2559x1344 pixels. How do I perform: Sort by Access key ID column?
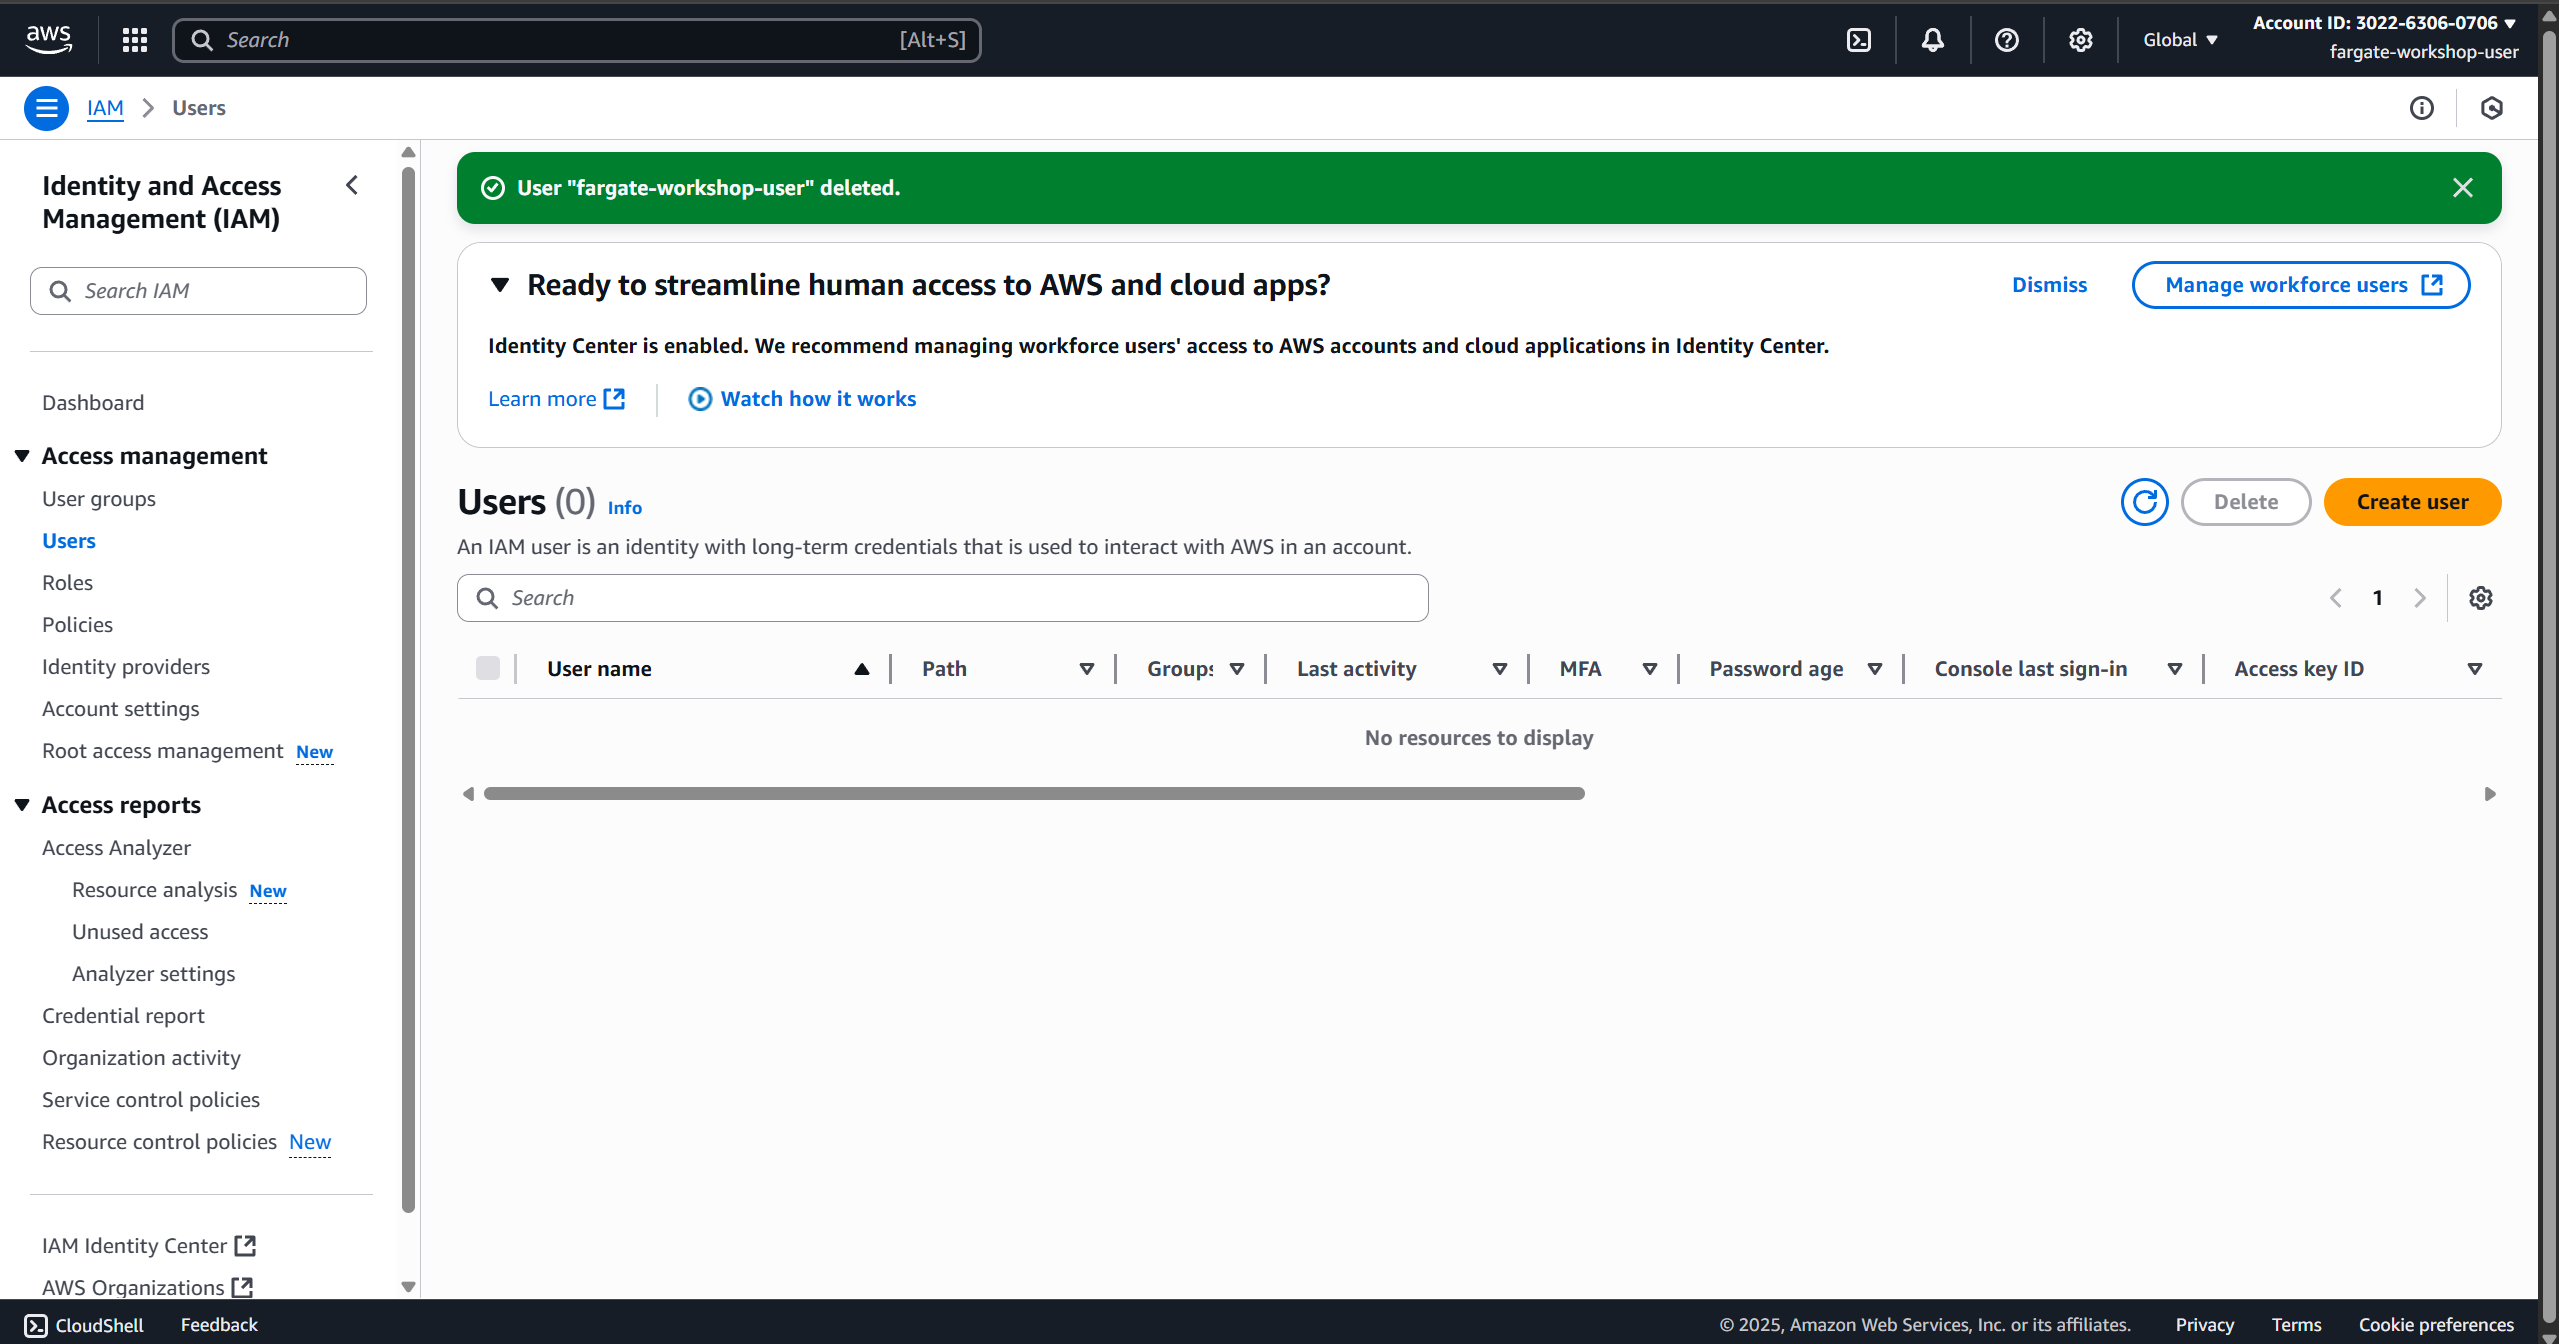pos(2474,669)
